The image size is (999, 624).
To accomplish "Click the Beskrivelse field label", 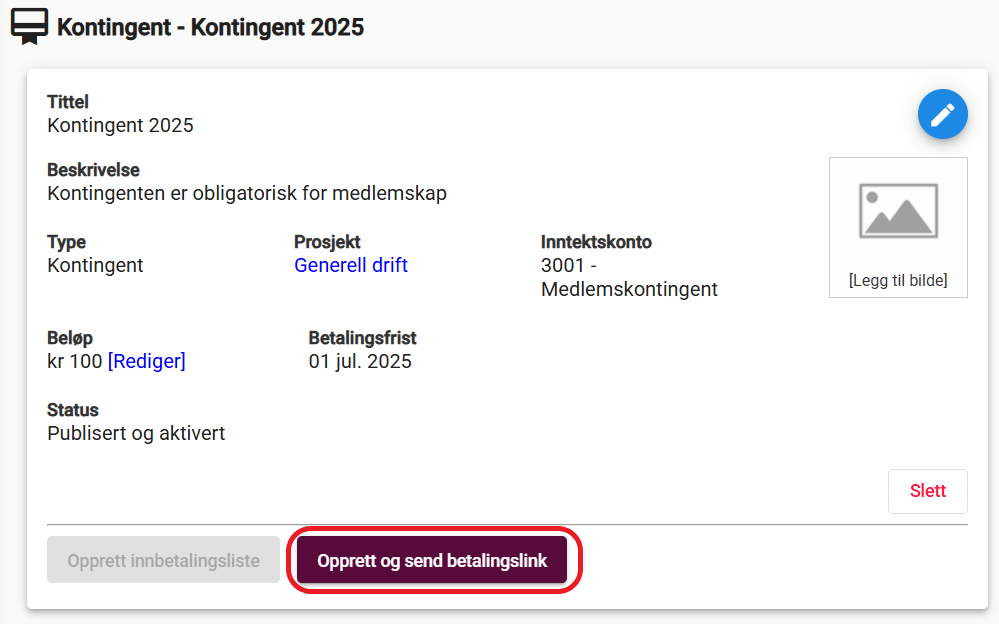I will coord(94,170).
